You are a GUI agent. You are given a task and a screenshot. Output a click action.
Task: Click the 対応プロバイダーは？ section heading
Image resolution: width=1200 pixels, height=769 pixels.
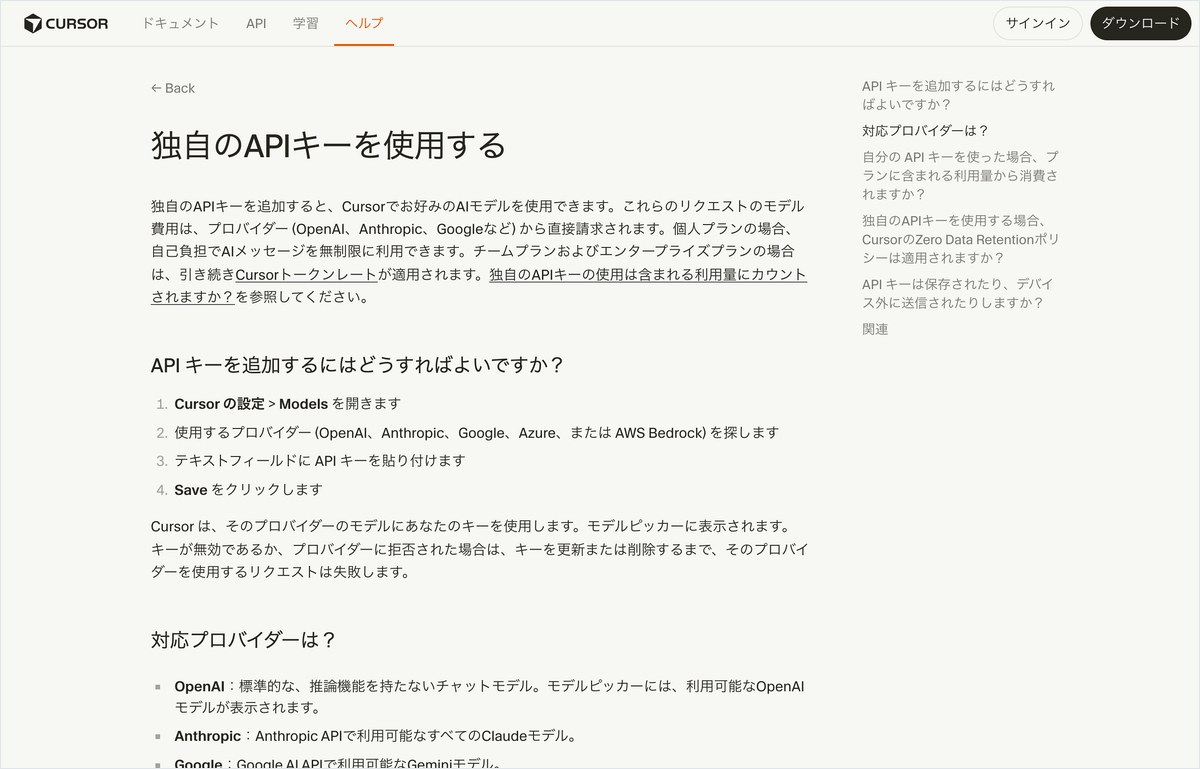click(244, 640)
